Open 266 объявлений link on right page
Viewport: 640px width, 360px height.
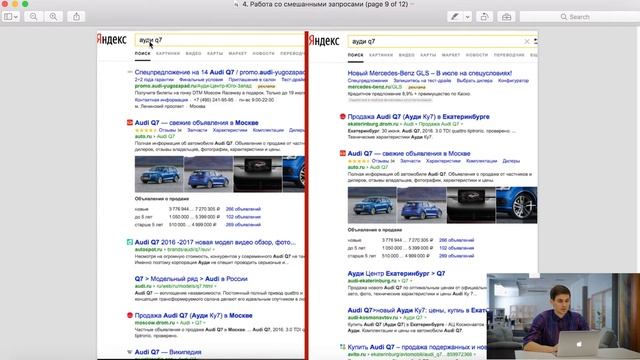point(456,240)
